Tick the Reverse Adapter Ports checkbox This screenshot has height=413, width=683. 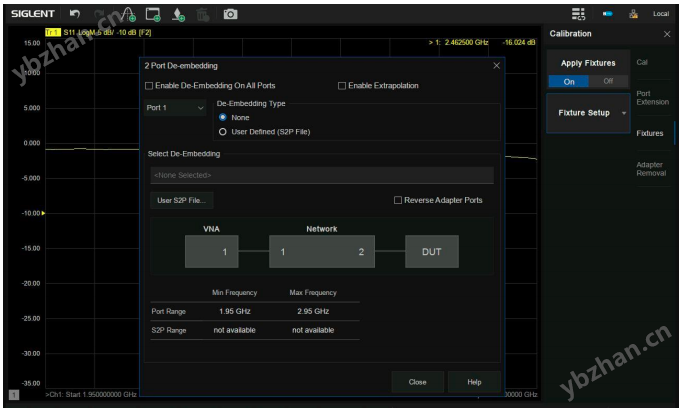pyautogui.click(x=398, y=200)
